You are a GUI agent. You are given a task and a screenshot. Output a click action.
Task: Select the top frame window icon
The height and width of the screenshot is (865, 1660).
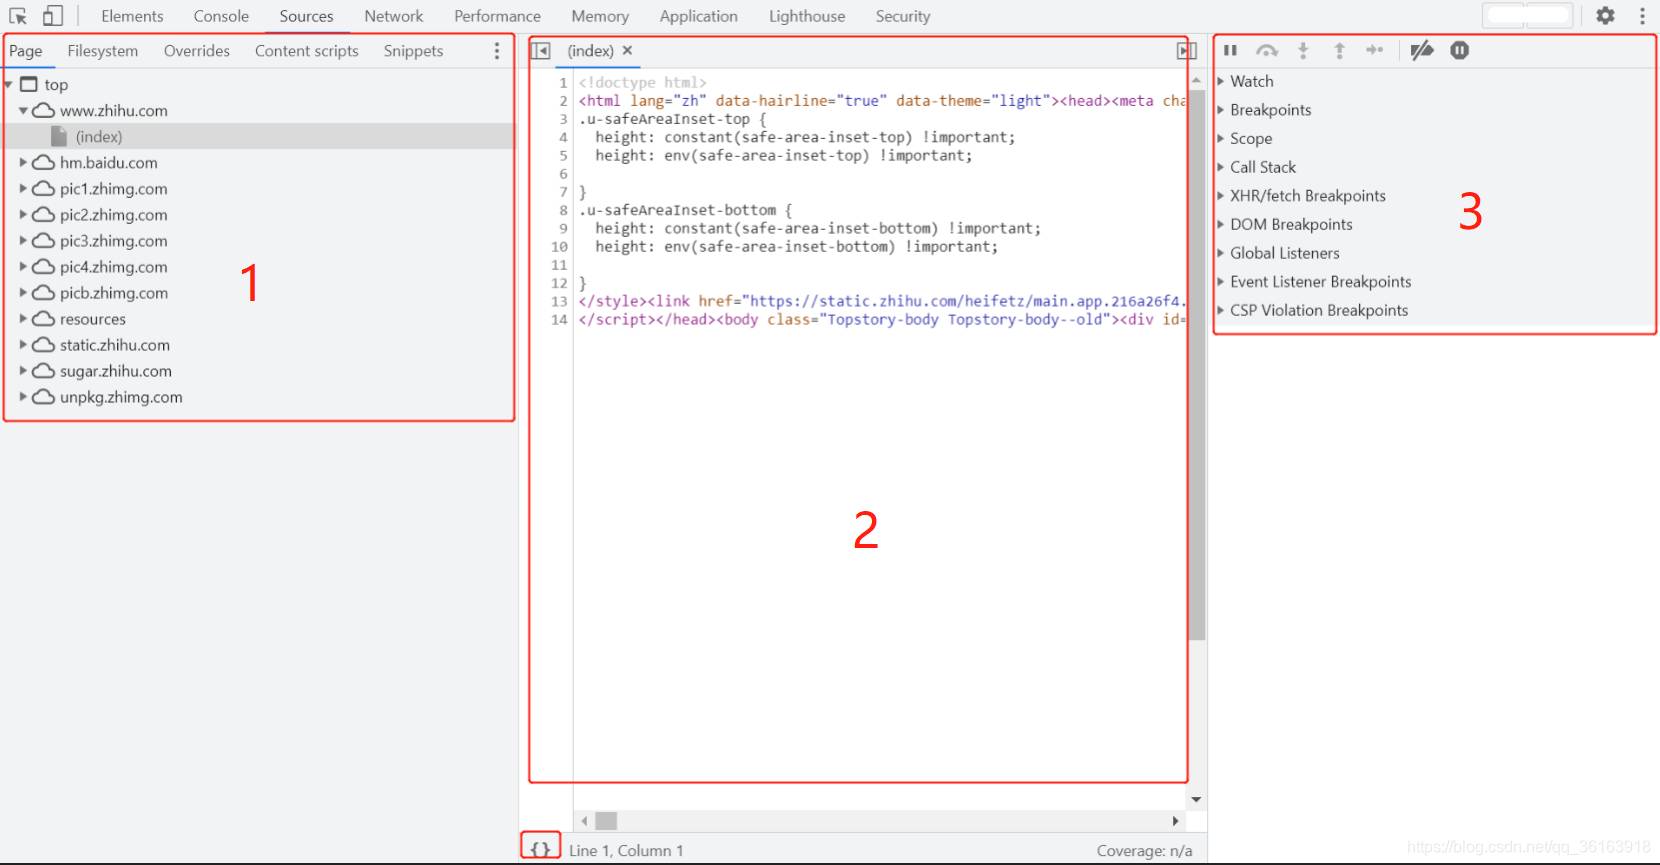coord(29,84)
